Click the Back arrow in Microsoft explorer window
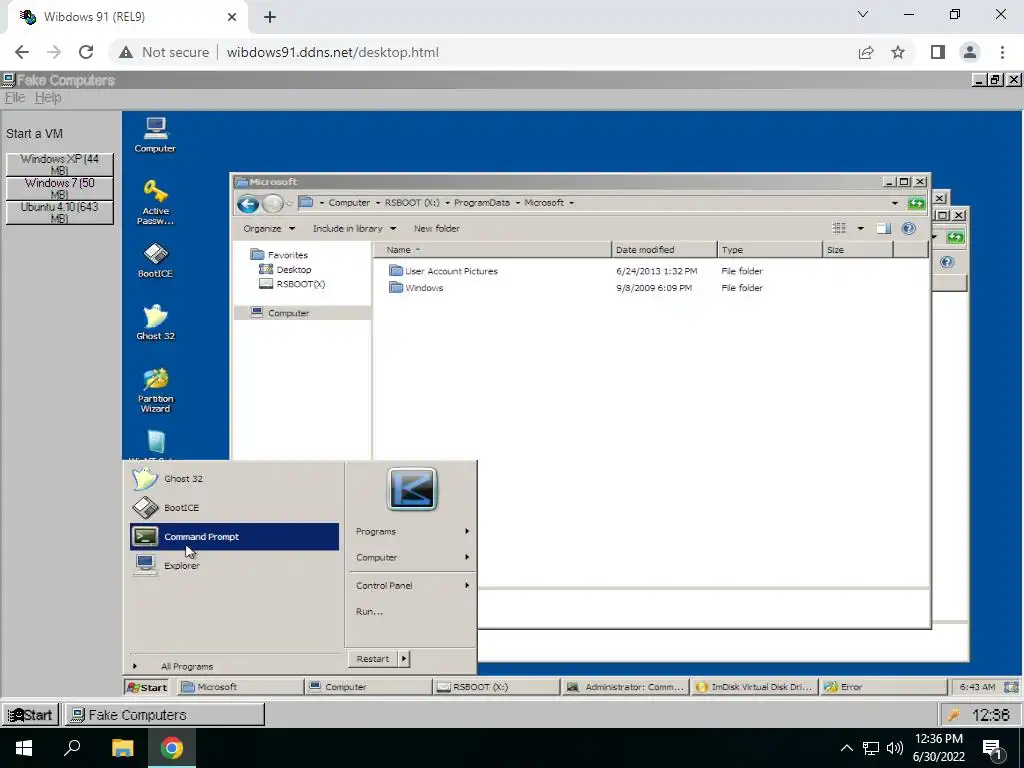The image size is (1024, 768). [248, 204]
